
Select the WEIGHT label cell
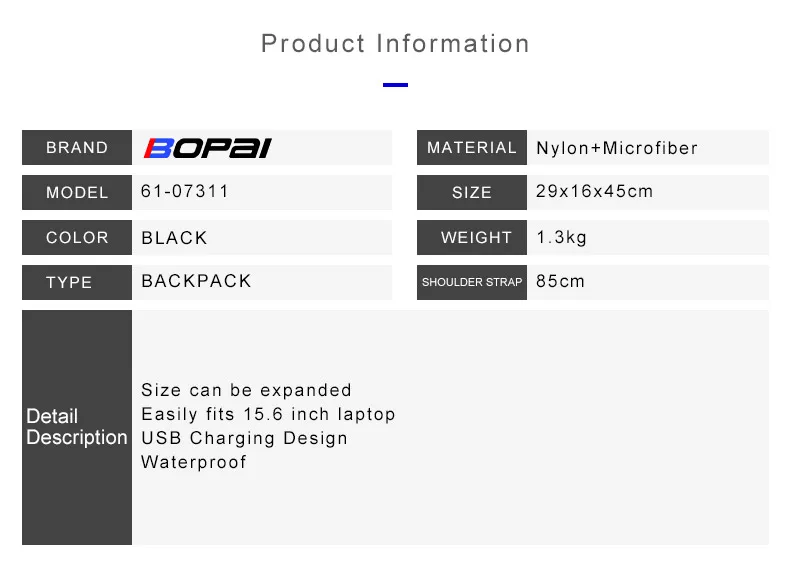click(472, 237)
